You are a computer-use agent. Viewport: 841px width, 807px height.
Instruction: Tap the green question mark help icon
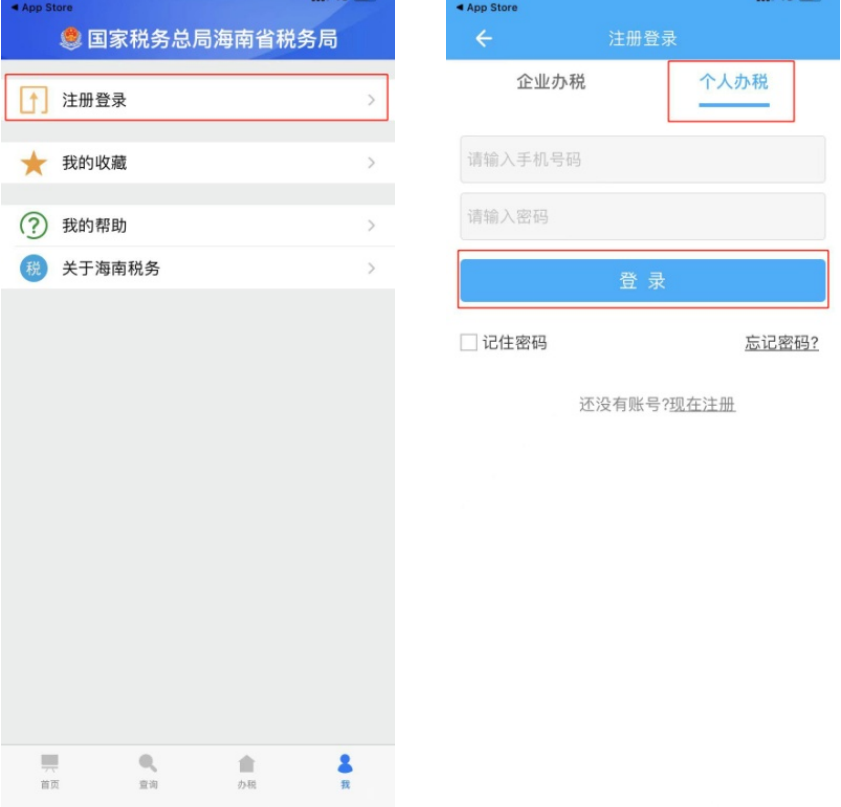pyautogui.click(x=34, y=226)
